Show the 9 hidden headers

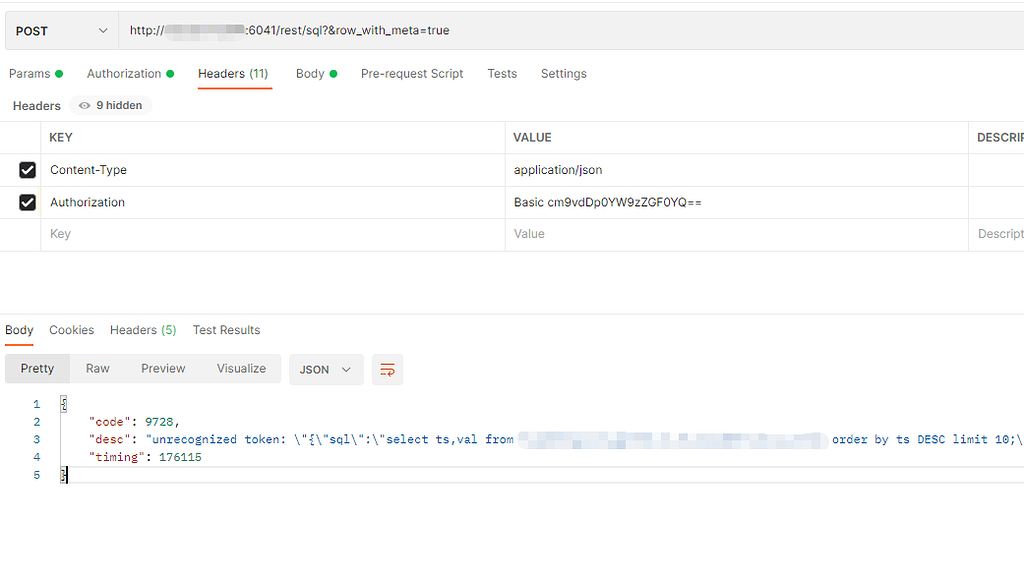point(111,105)
